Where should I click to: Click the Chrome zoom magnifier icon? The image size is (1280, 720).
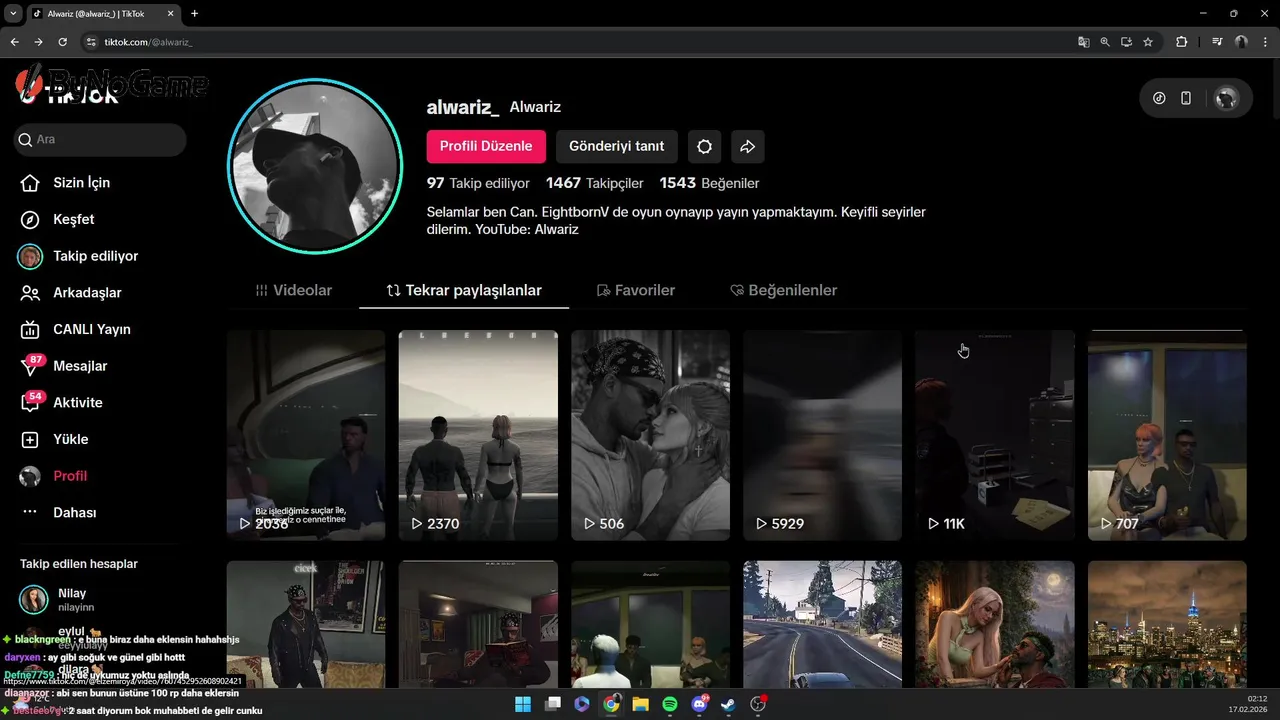coord(1105,42)
